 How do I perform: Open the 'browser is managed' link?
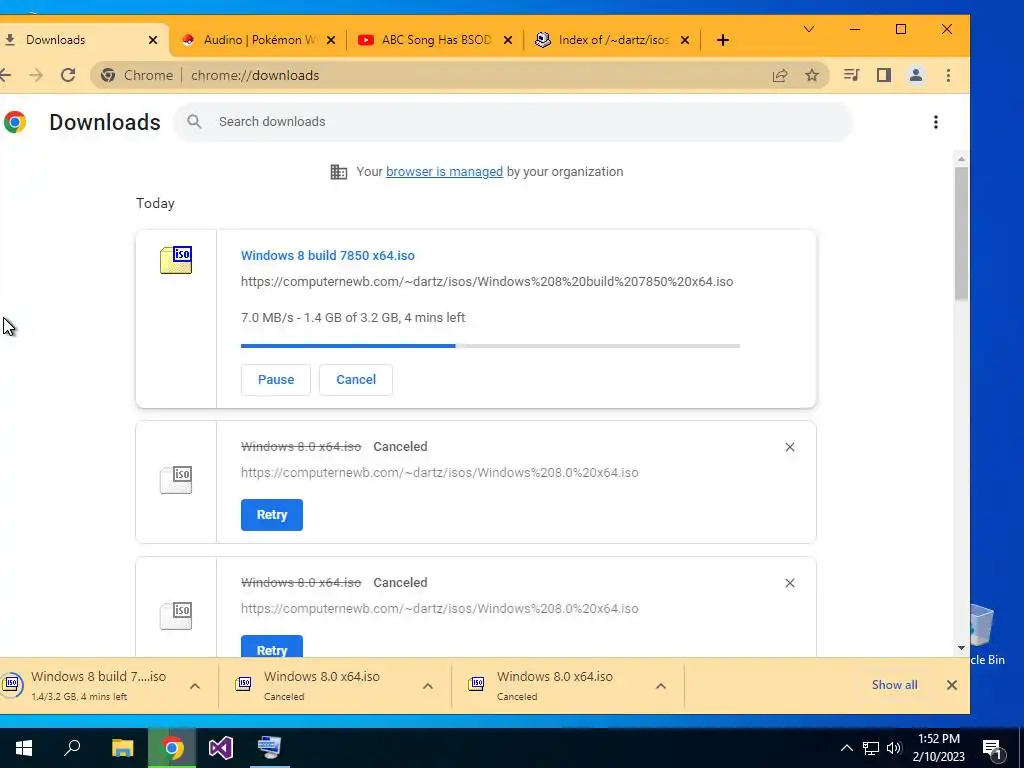444,172
